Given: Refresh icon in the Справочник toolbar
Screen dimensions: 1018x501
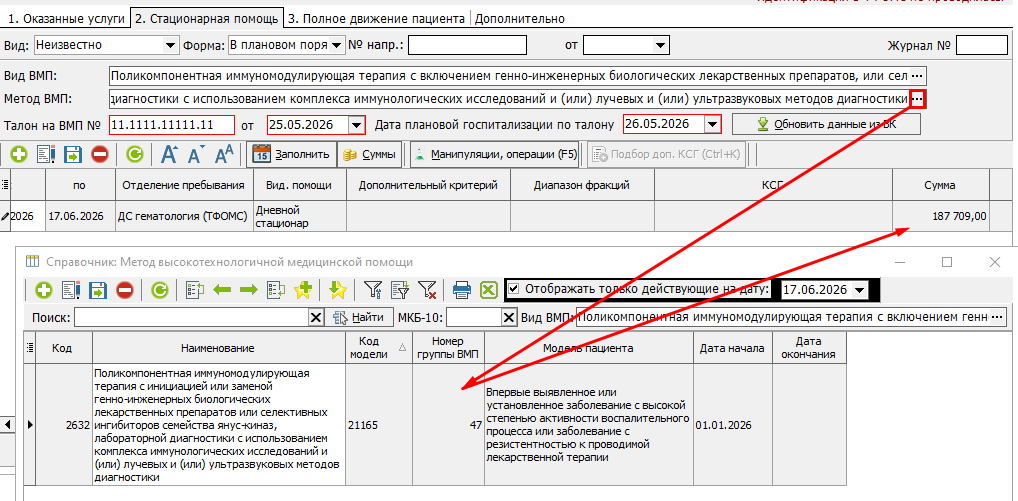Looking at the screenshot, I should 160,289.
